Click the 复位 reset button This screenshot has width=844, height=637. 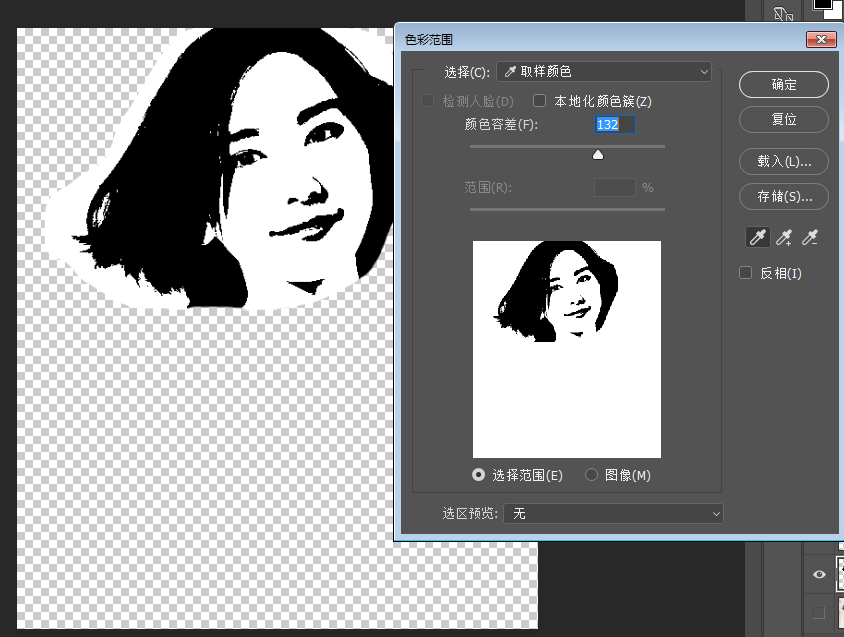tap(784, 120)
